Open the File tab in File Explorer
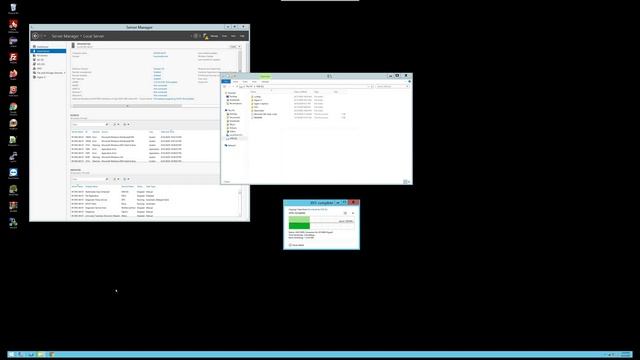 pos(226,82)
